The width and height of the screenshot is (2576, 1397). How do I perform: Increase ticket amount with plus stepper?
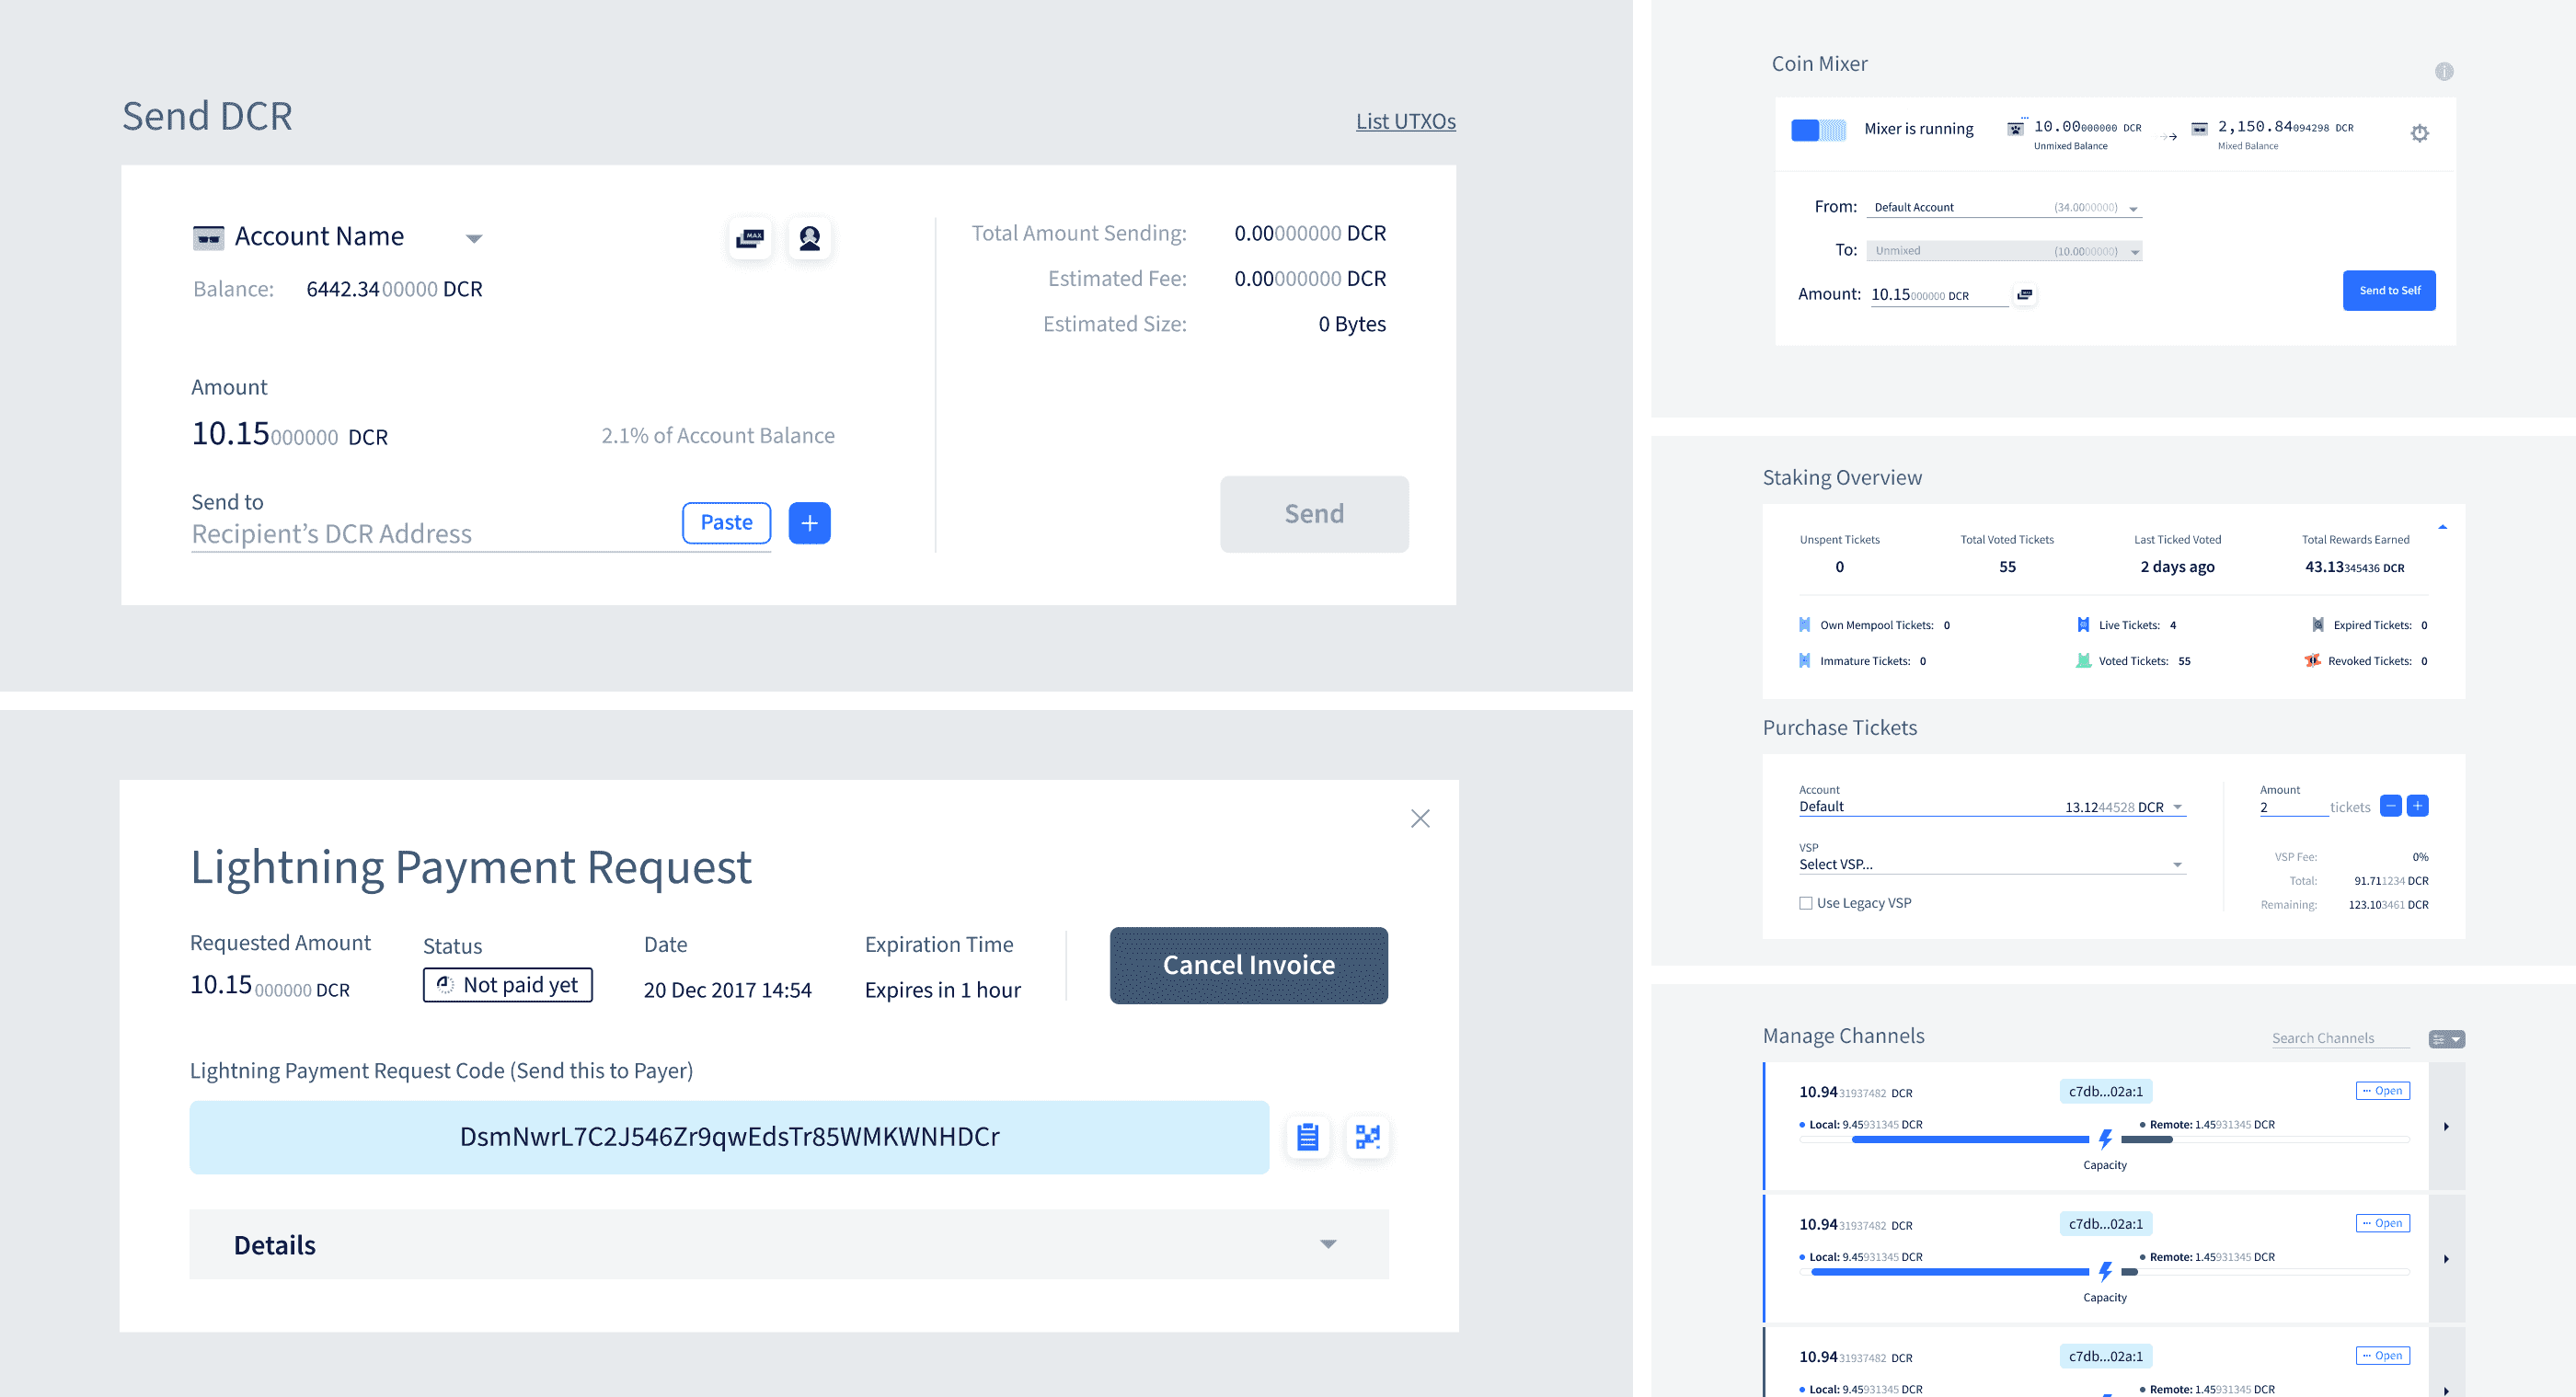(2417, 806)
